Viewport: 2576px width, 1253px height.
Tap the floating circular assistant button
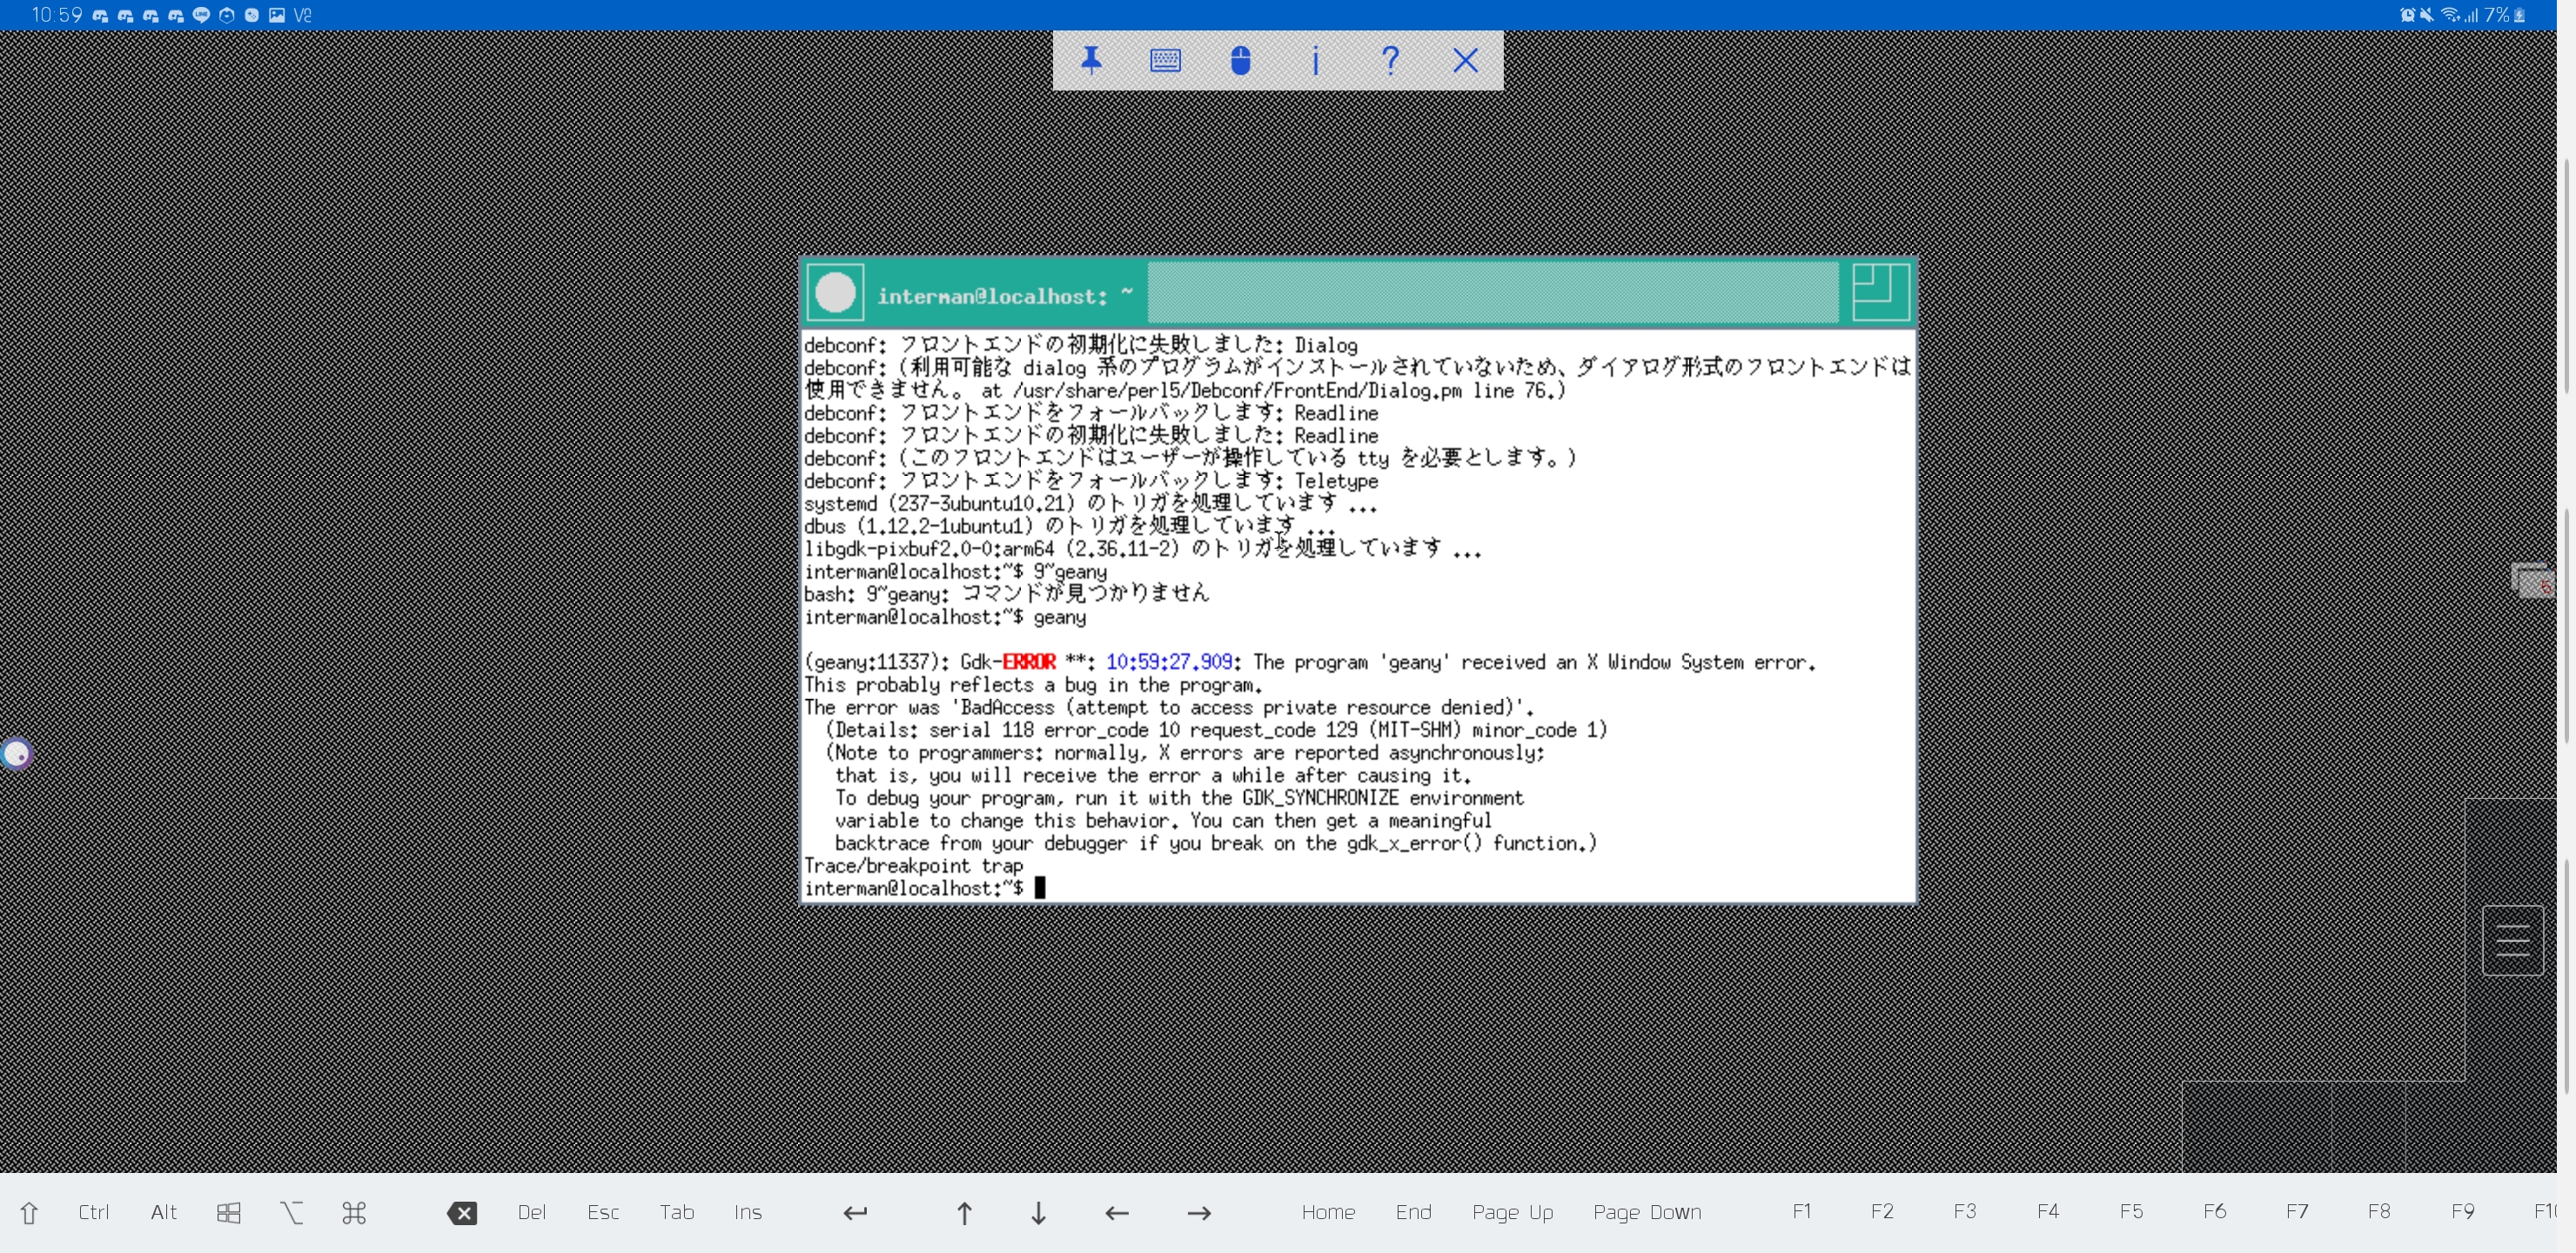coord(16,754)
